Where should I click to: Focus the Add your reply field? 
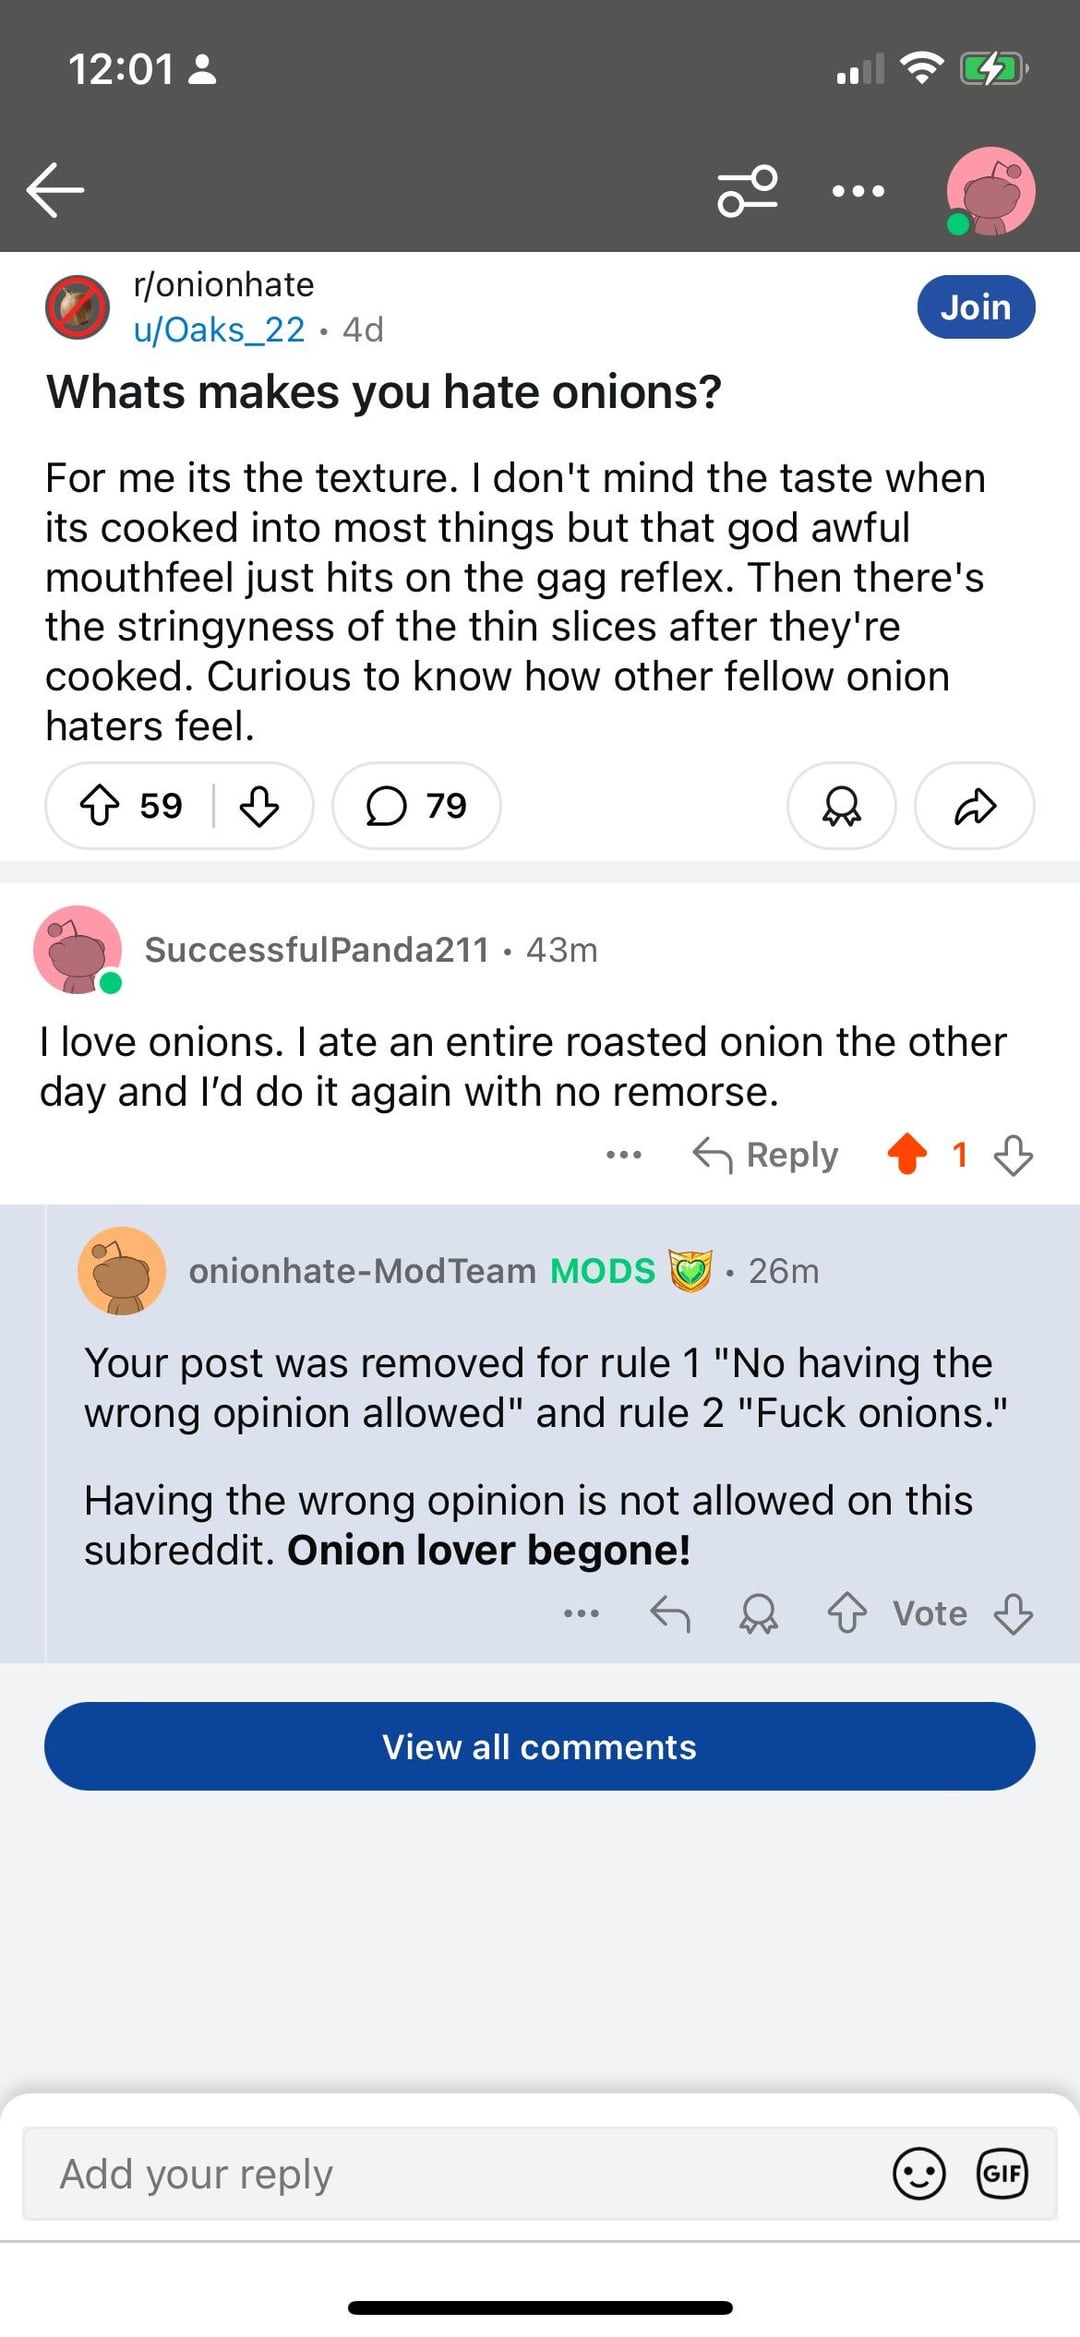[x=450, y=2174]
